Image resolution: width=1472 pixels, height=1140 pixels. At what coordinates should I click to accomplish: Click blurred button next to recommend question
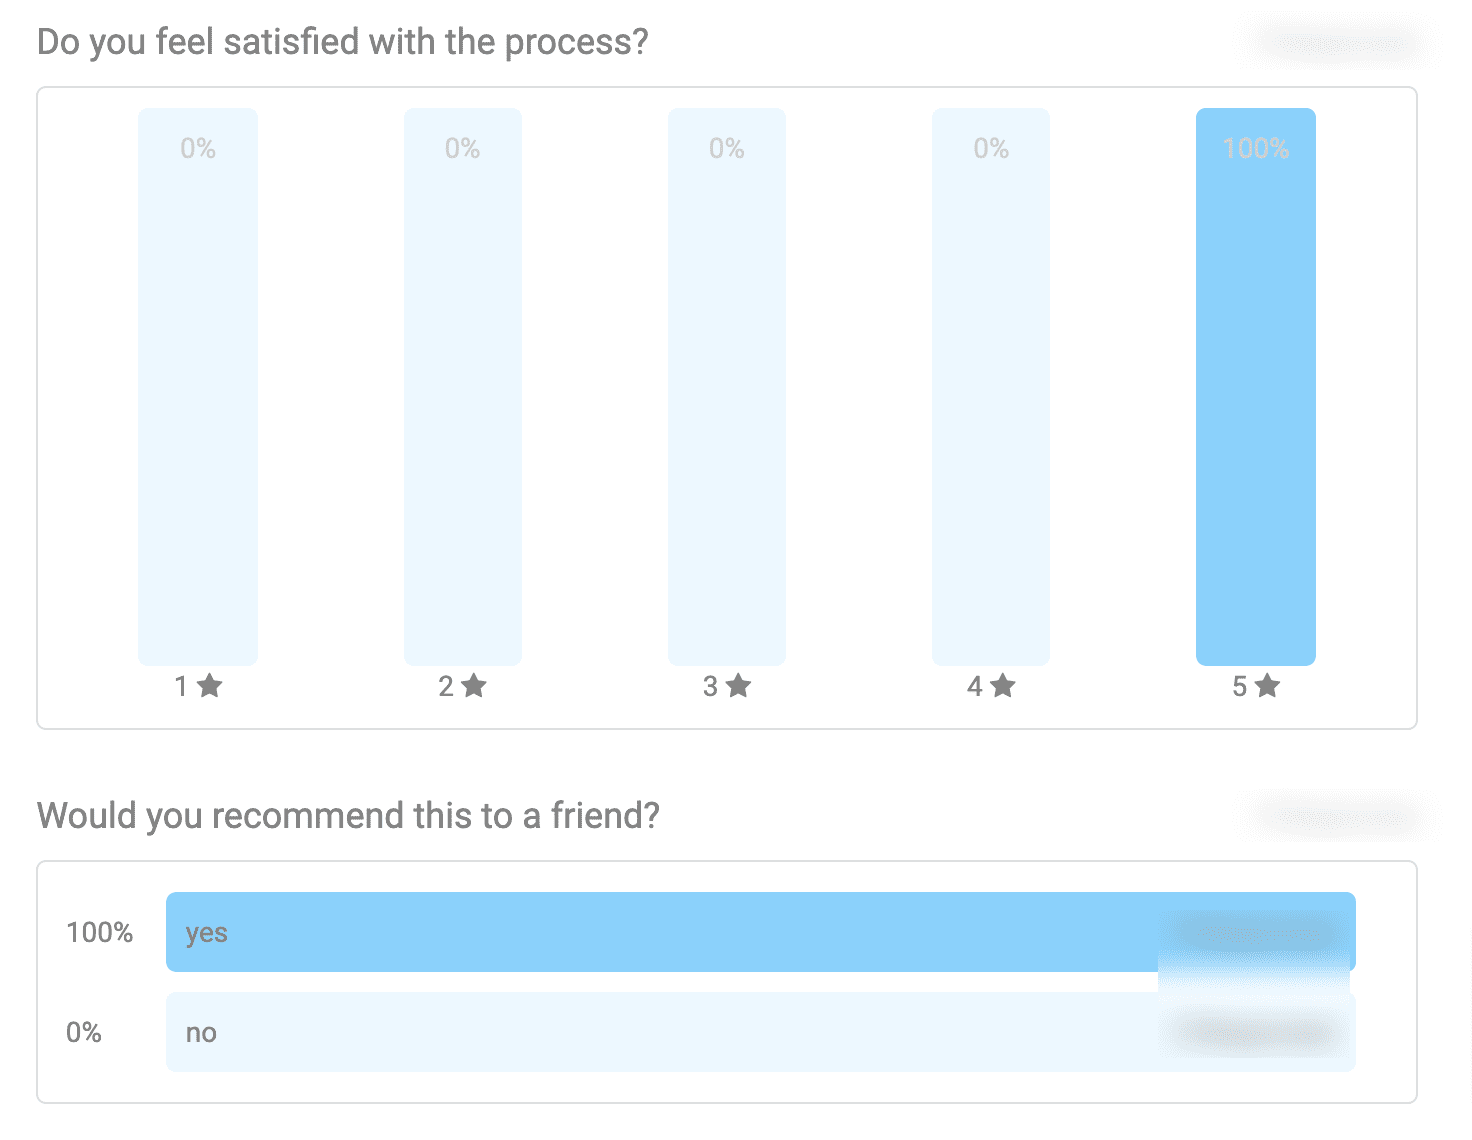coord(1338,818)
